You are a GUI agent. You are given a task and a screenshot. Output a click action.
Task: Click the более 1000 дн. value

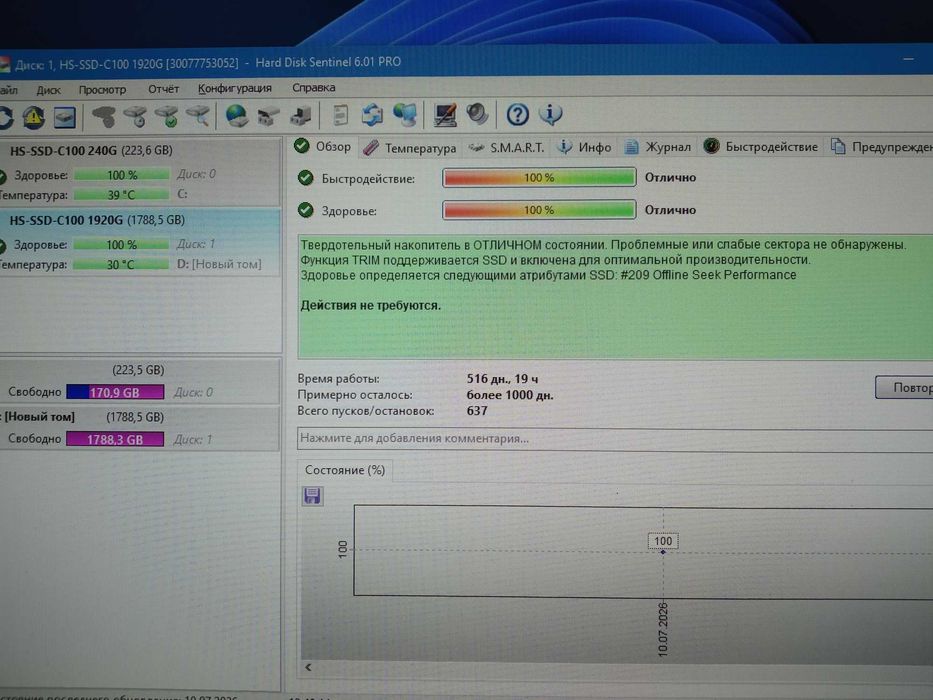pos(510,395)
